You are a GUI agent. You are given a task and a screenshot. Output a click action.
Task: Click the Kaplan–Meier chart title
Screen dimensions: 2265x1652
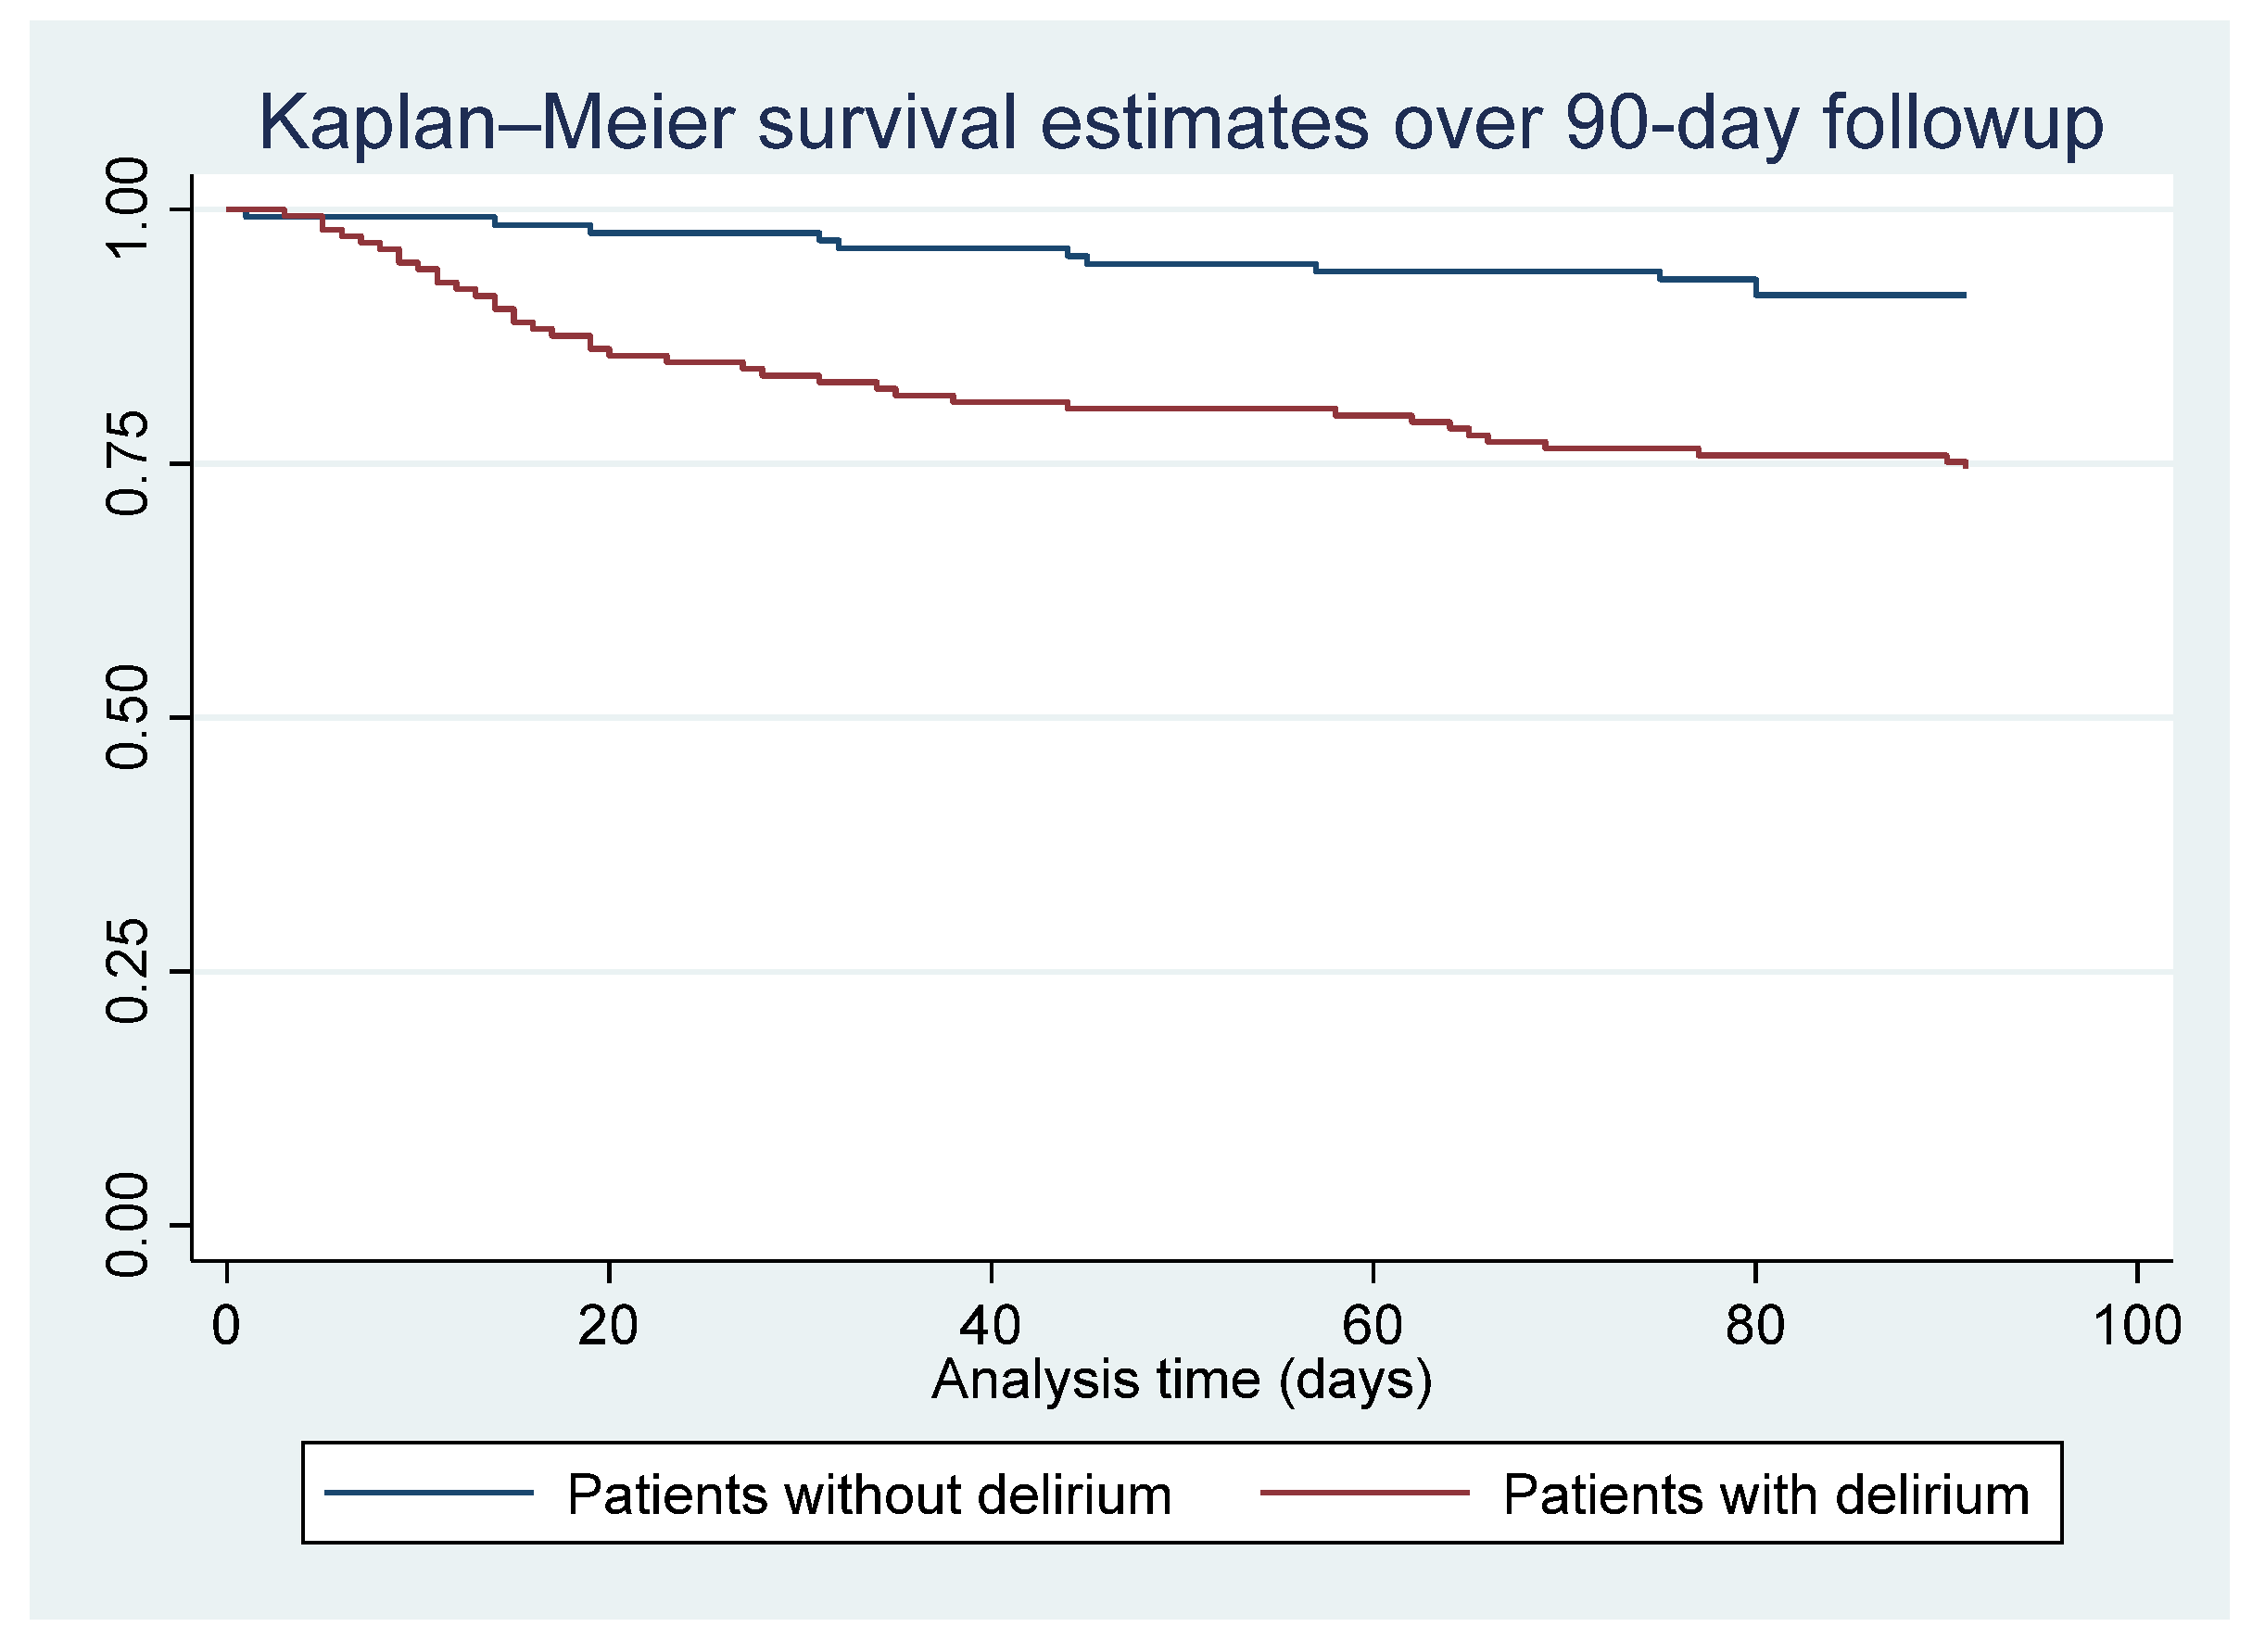(1181, 123)
